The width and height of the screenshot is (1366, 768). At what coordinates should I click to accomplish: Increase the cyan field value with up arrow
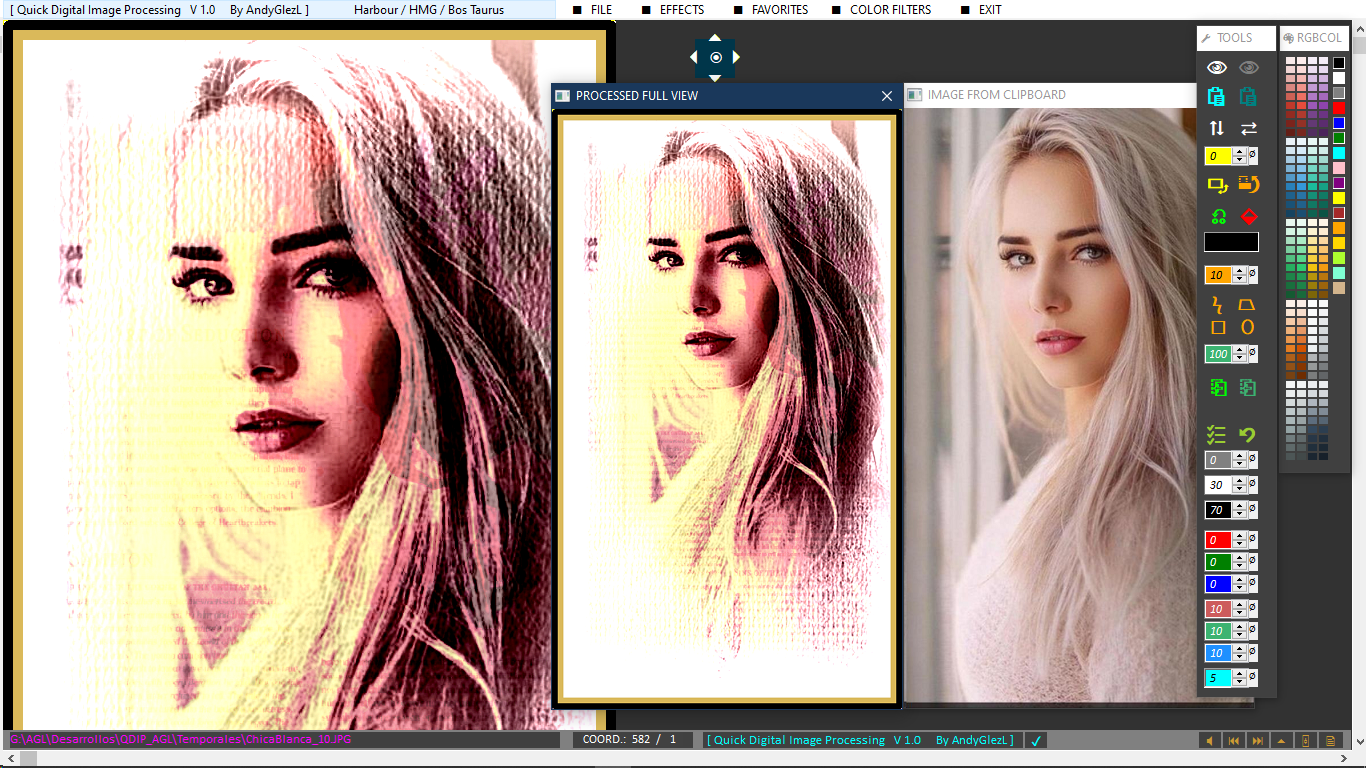[x=1240, y=674]
